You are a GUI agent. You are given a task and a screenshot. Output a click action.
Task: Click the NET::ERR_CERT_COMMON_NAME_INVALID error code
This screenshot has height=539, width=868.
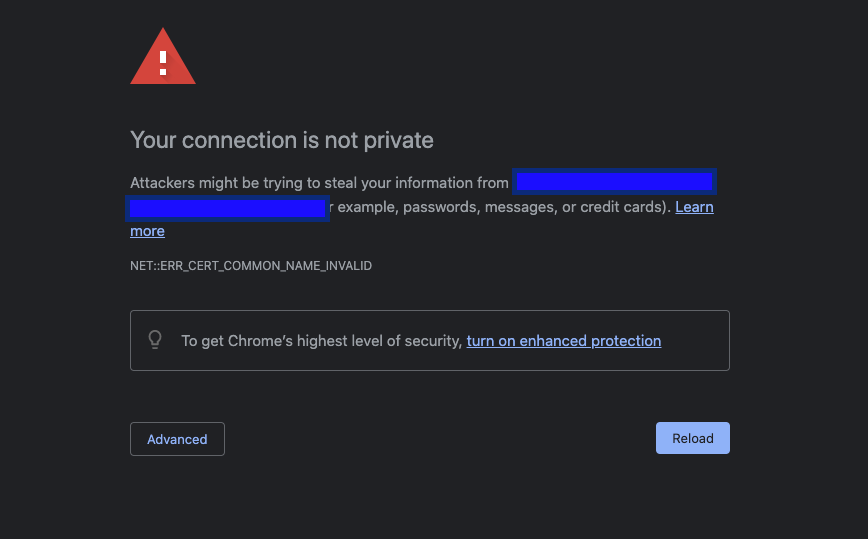251,266
